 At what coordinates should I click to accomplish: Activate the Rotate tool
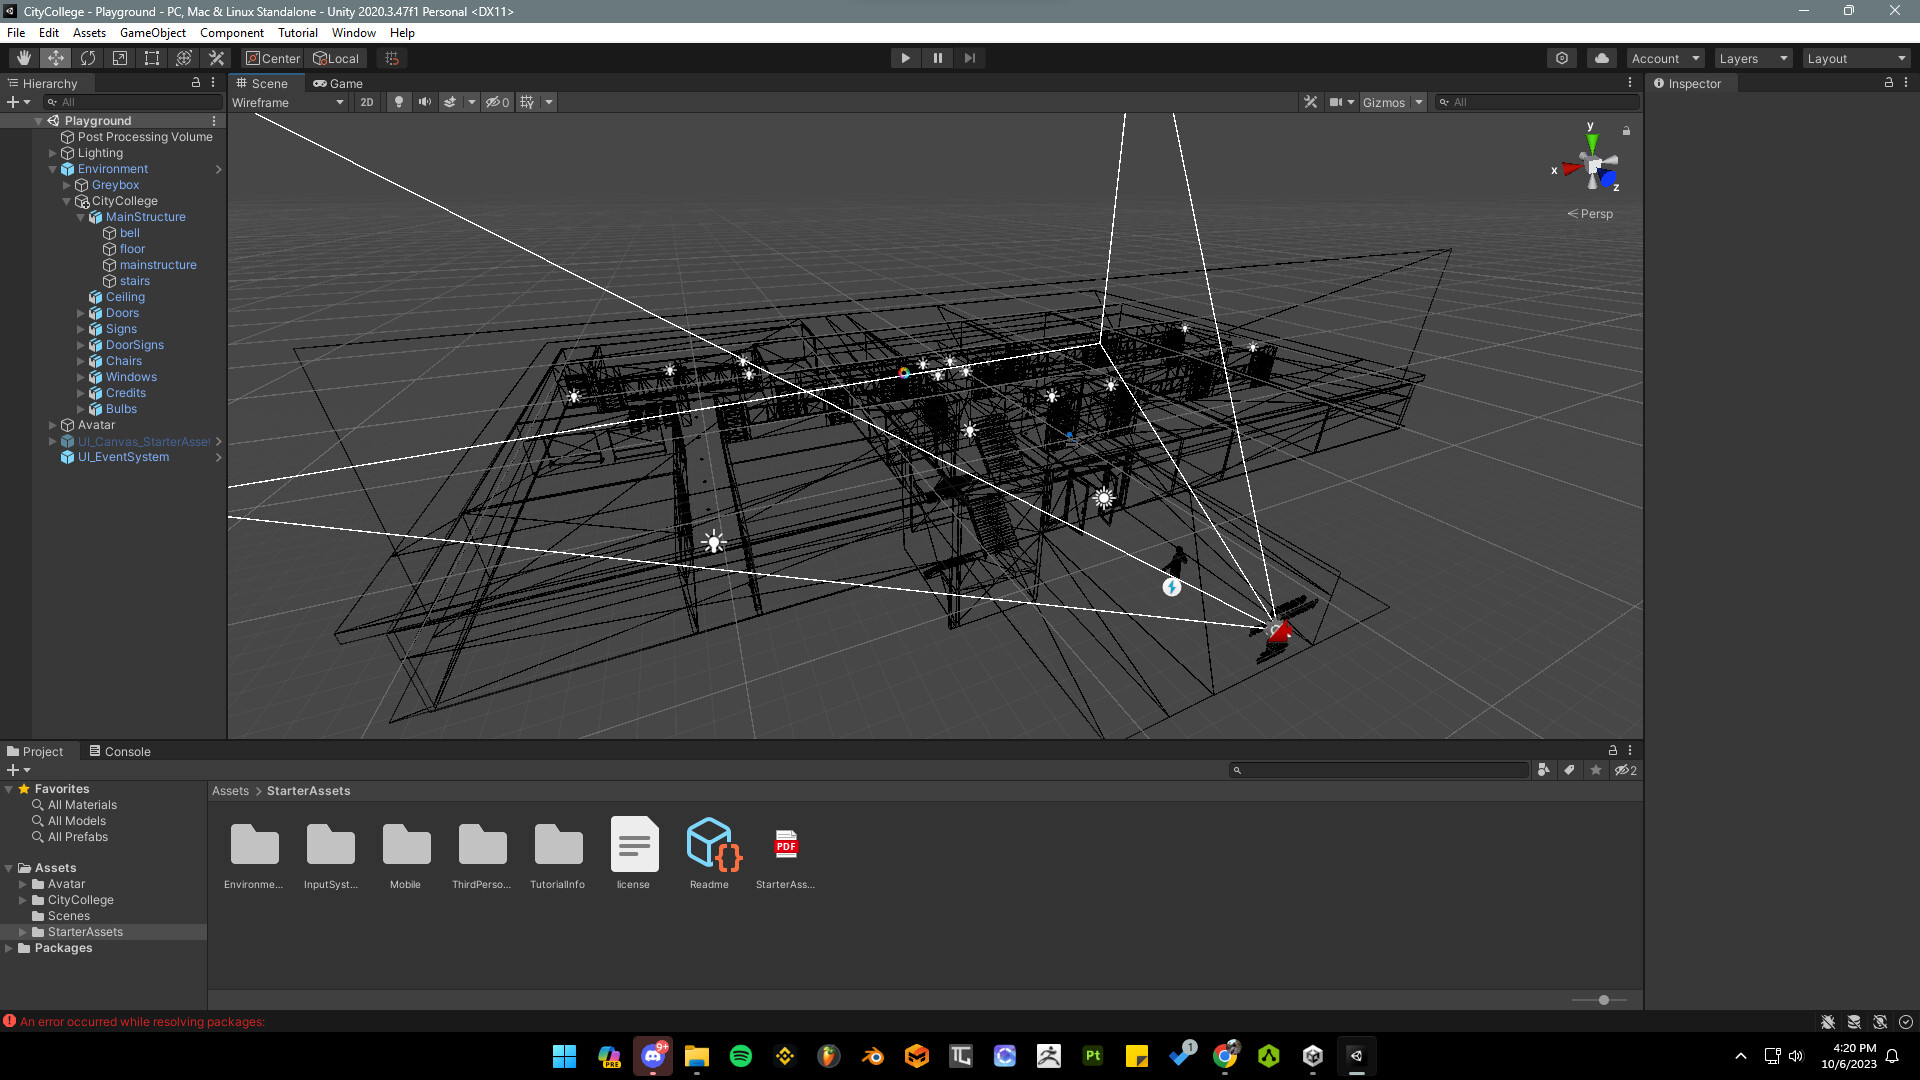coord(87,57)
